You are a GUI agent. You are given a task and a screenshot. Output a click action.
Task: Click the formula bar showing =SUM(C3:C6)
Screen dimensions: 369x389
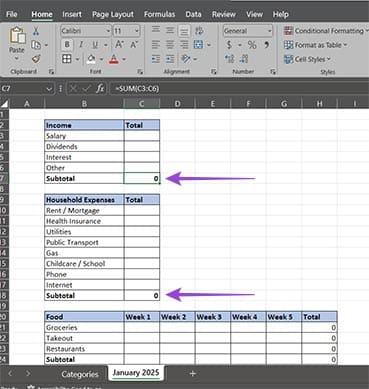pos(239,89)
